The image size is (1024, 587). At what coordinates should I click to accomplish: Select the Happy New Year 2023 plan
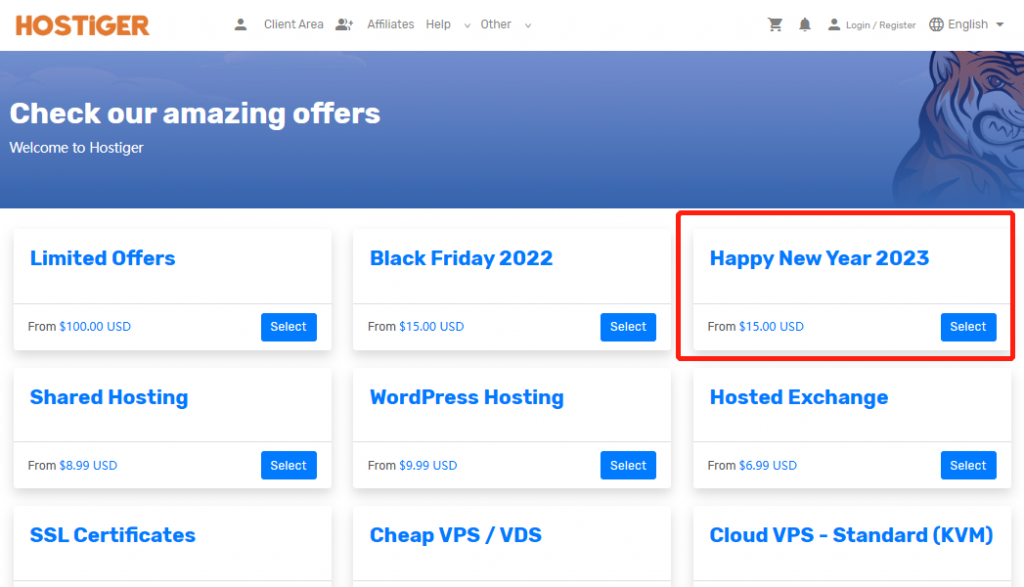[968, 327]
